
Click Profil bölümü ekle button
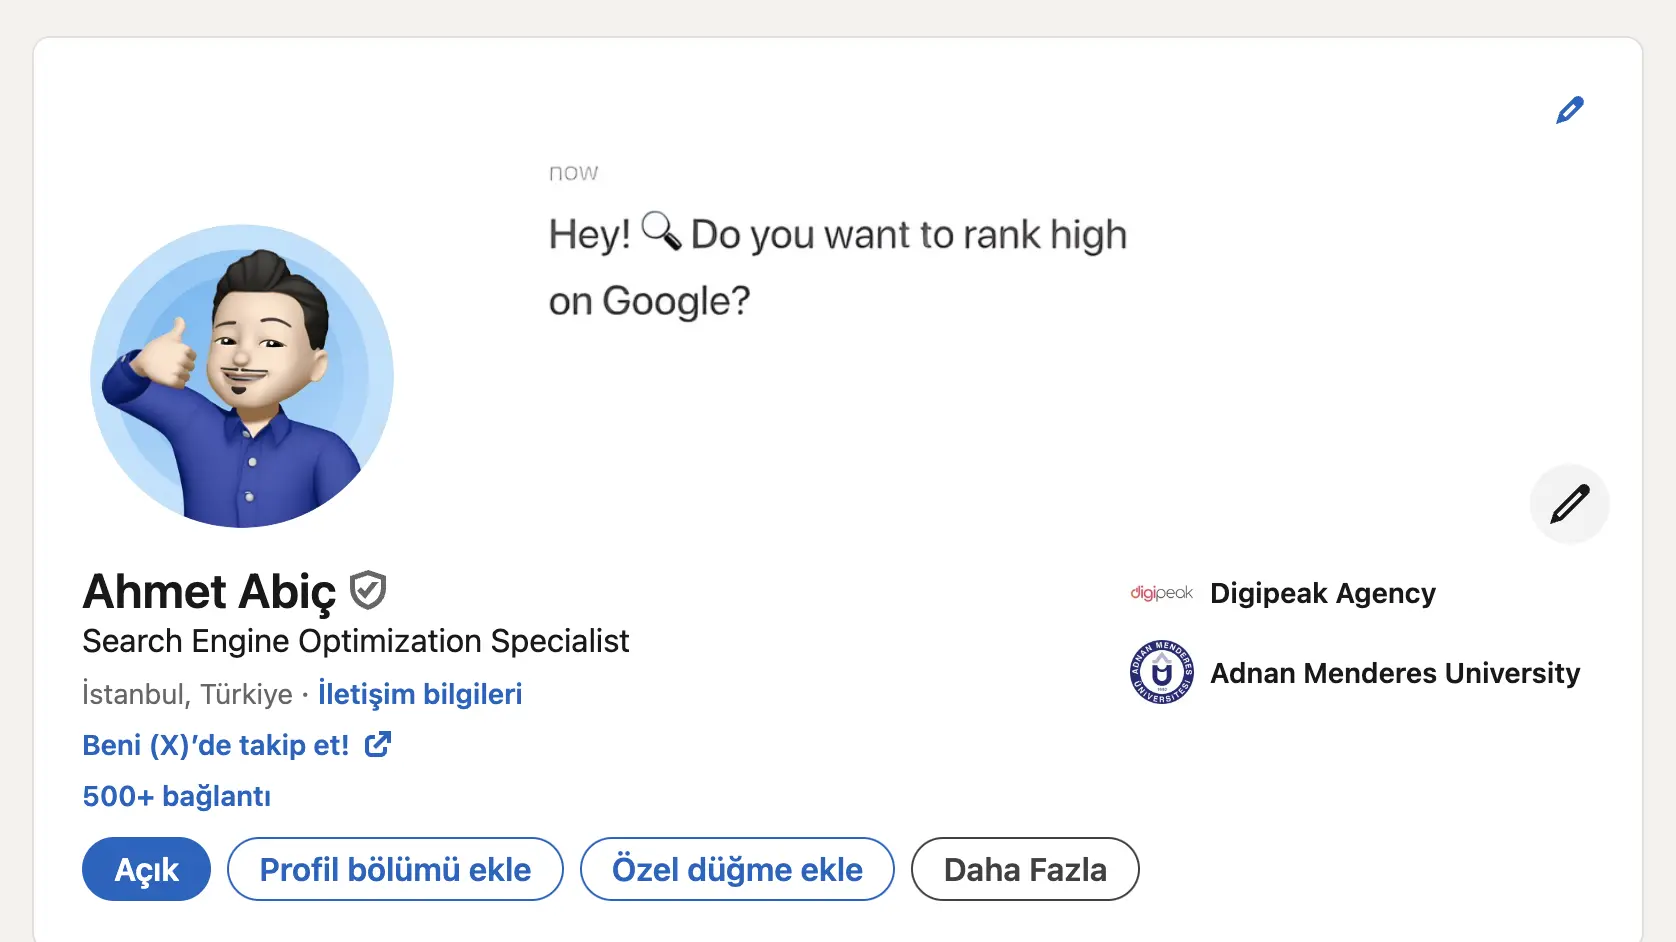point(395,869)
